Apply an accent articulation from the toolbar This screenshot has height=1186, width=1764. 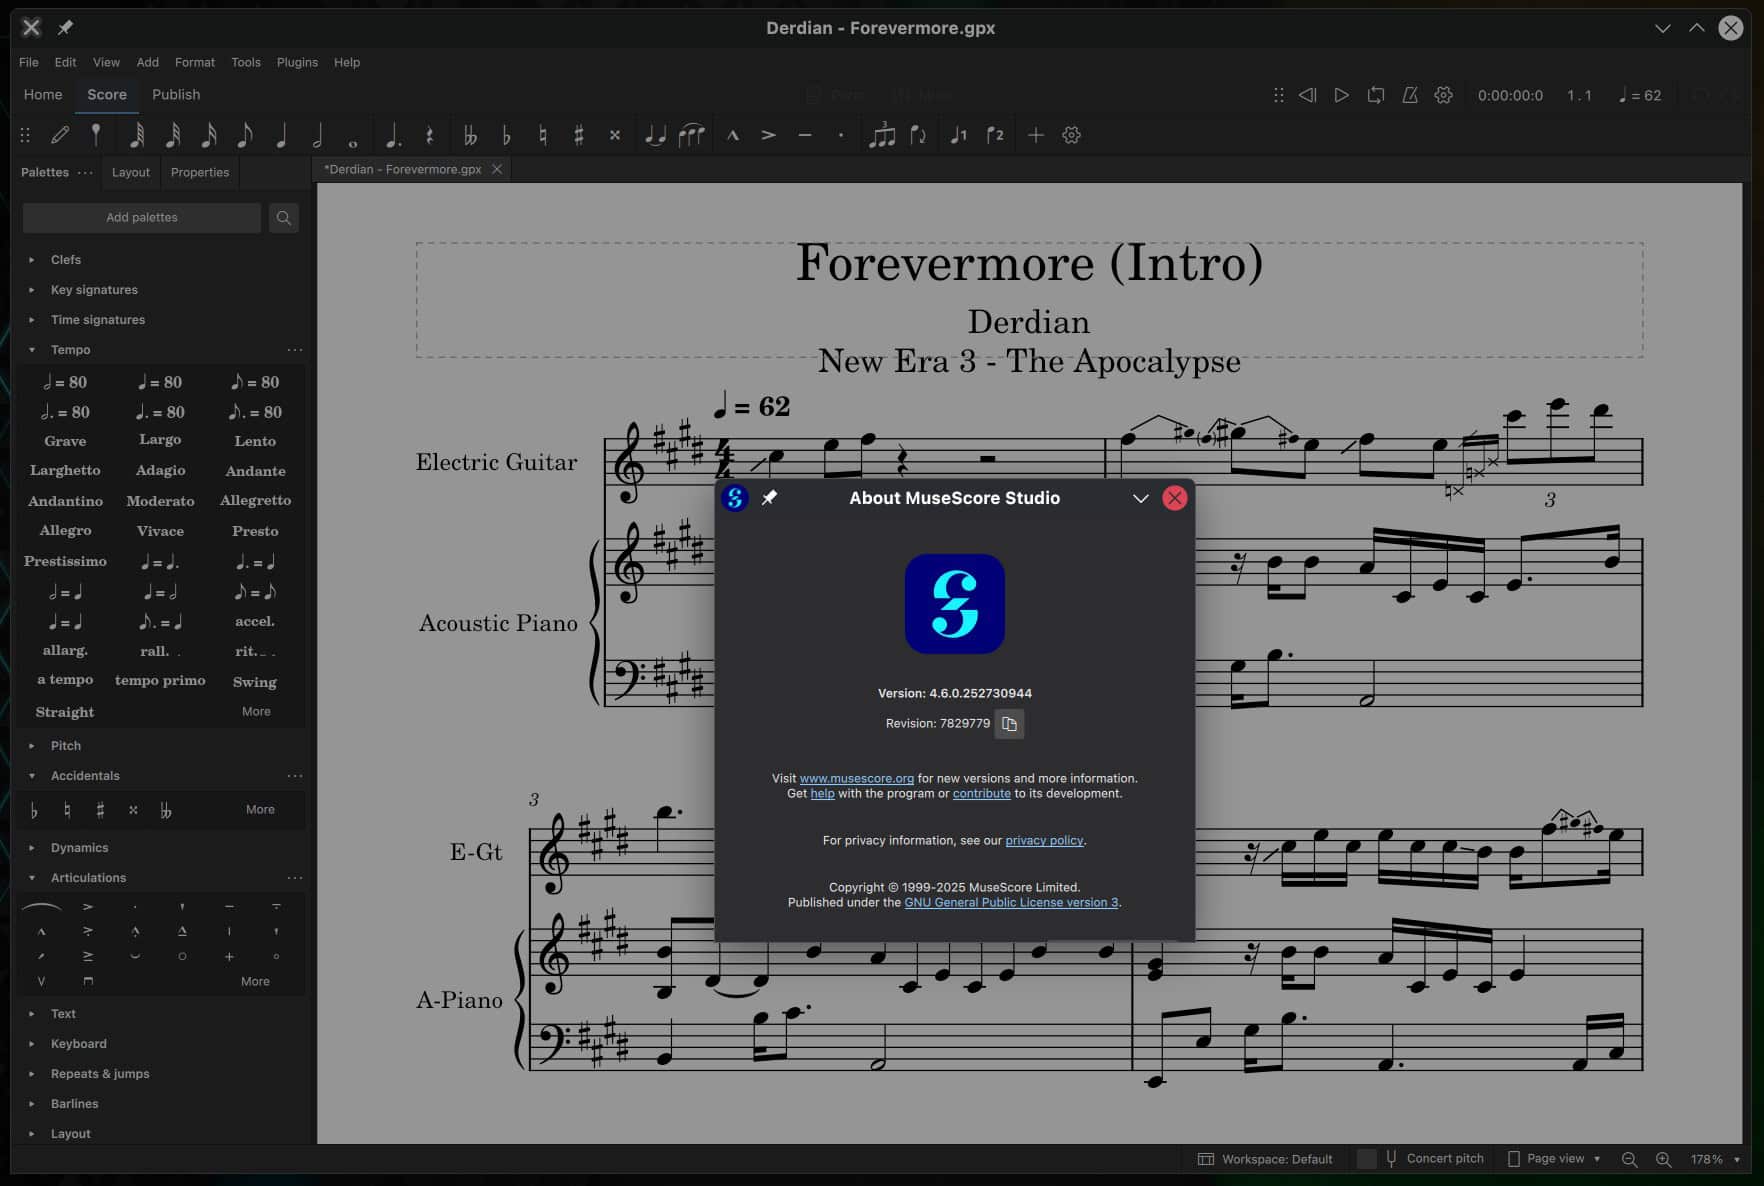click(768, 135)
